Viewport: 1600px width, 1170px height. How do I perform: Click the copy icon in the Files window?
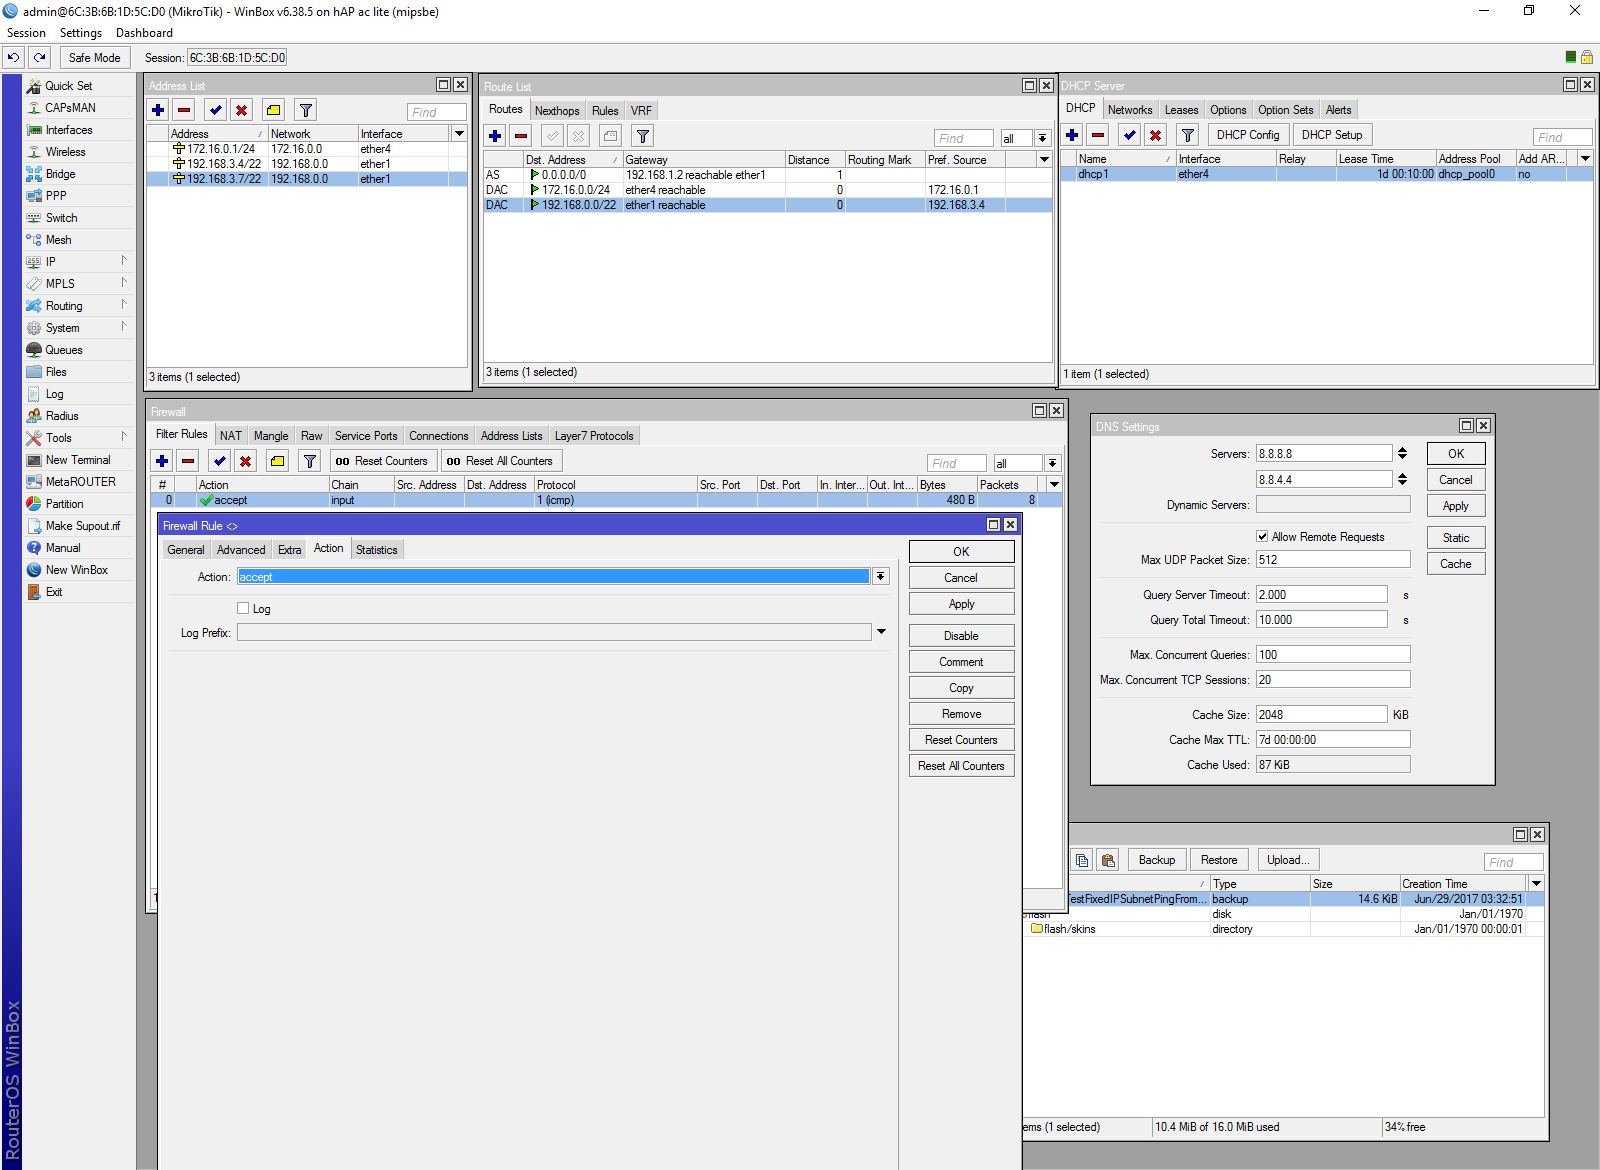[1082, 860]
